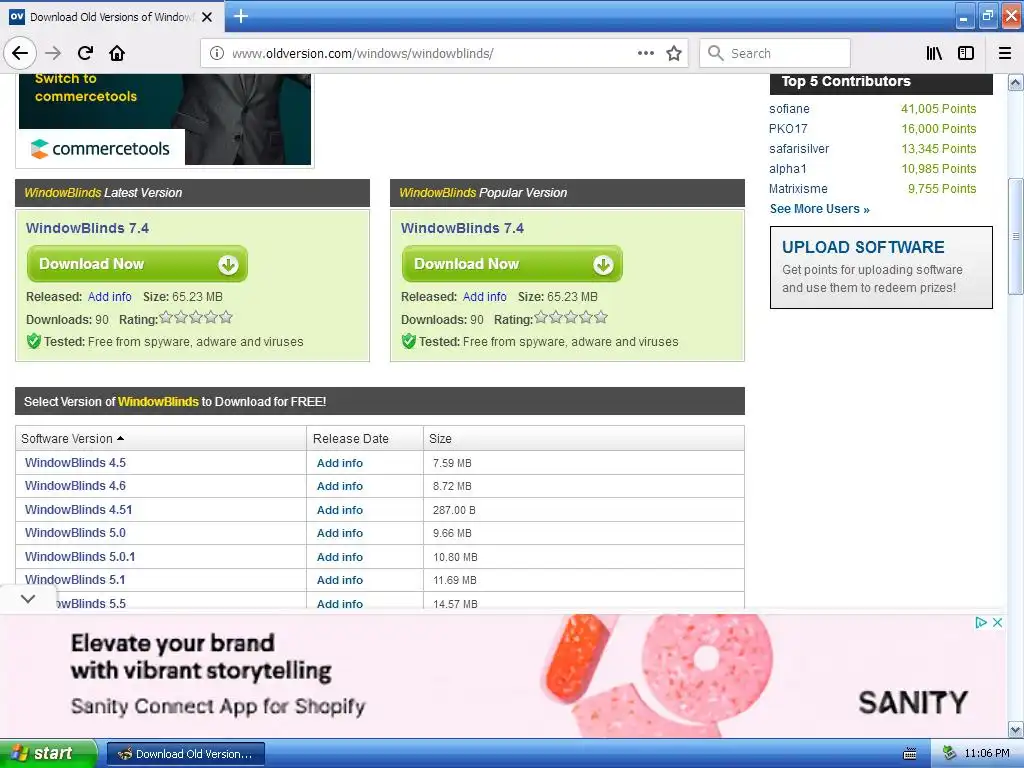1024x768 pixels.
Task: Open the Windows start button
Action: pos(48,753)
